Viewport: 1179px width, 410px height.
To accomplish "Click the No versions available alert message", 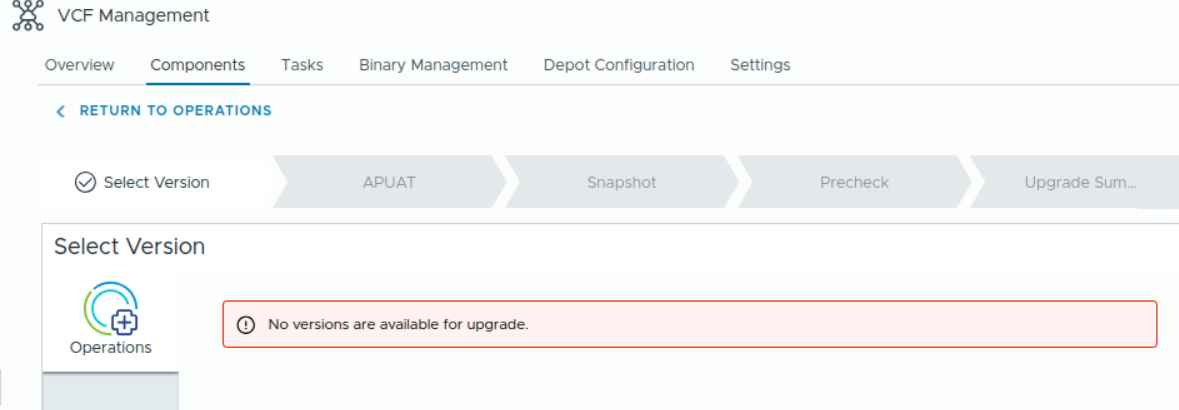I will coord(398,325).
